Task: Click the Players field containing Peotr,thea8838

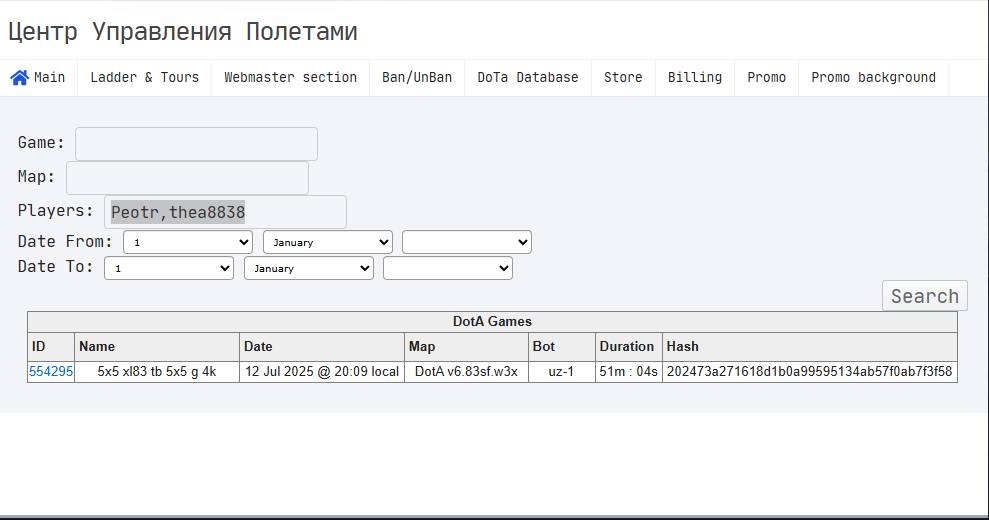Action: coord(225,212)
